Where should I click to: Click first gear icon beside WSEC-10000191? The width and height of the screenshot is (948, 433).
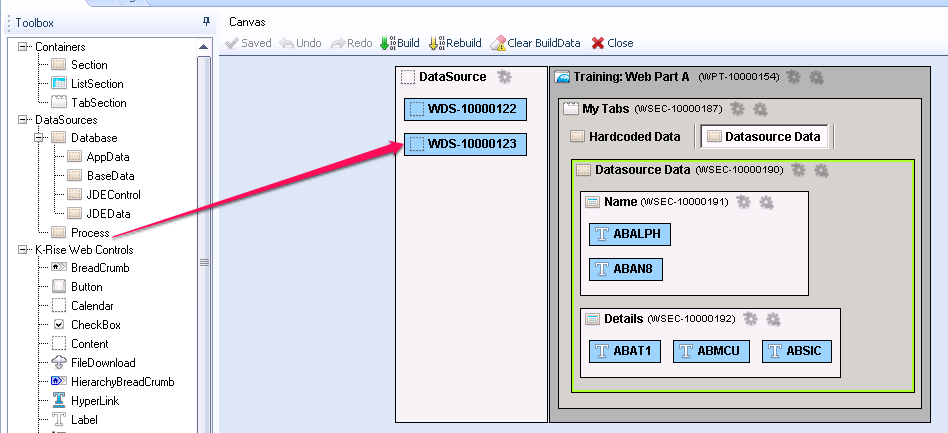point(743,202)
